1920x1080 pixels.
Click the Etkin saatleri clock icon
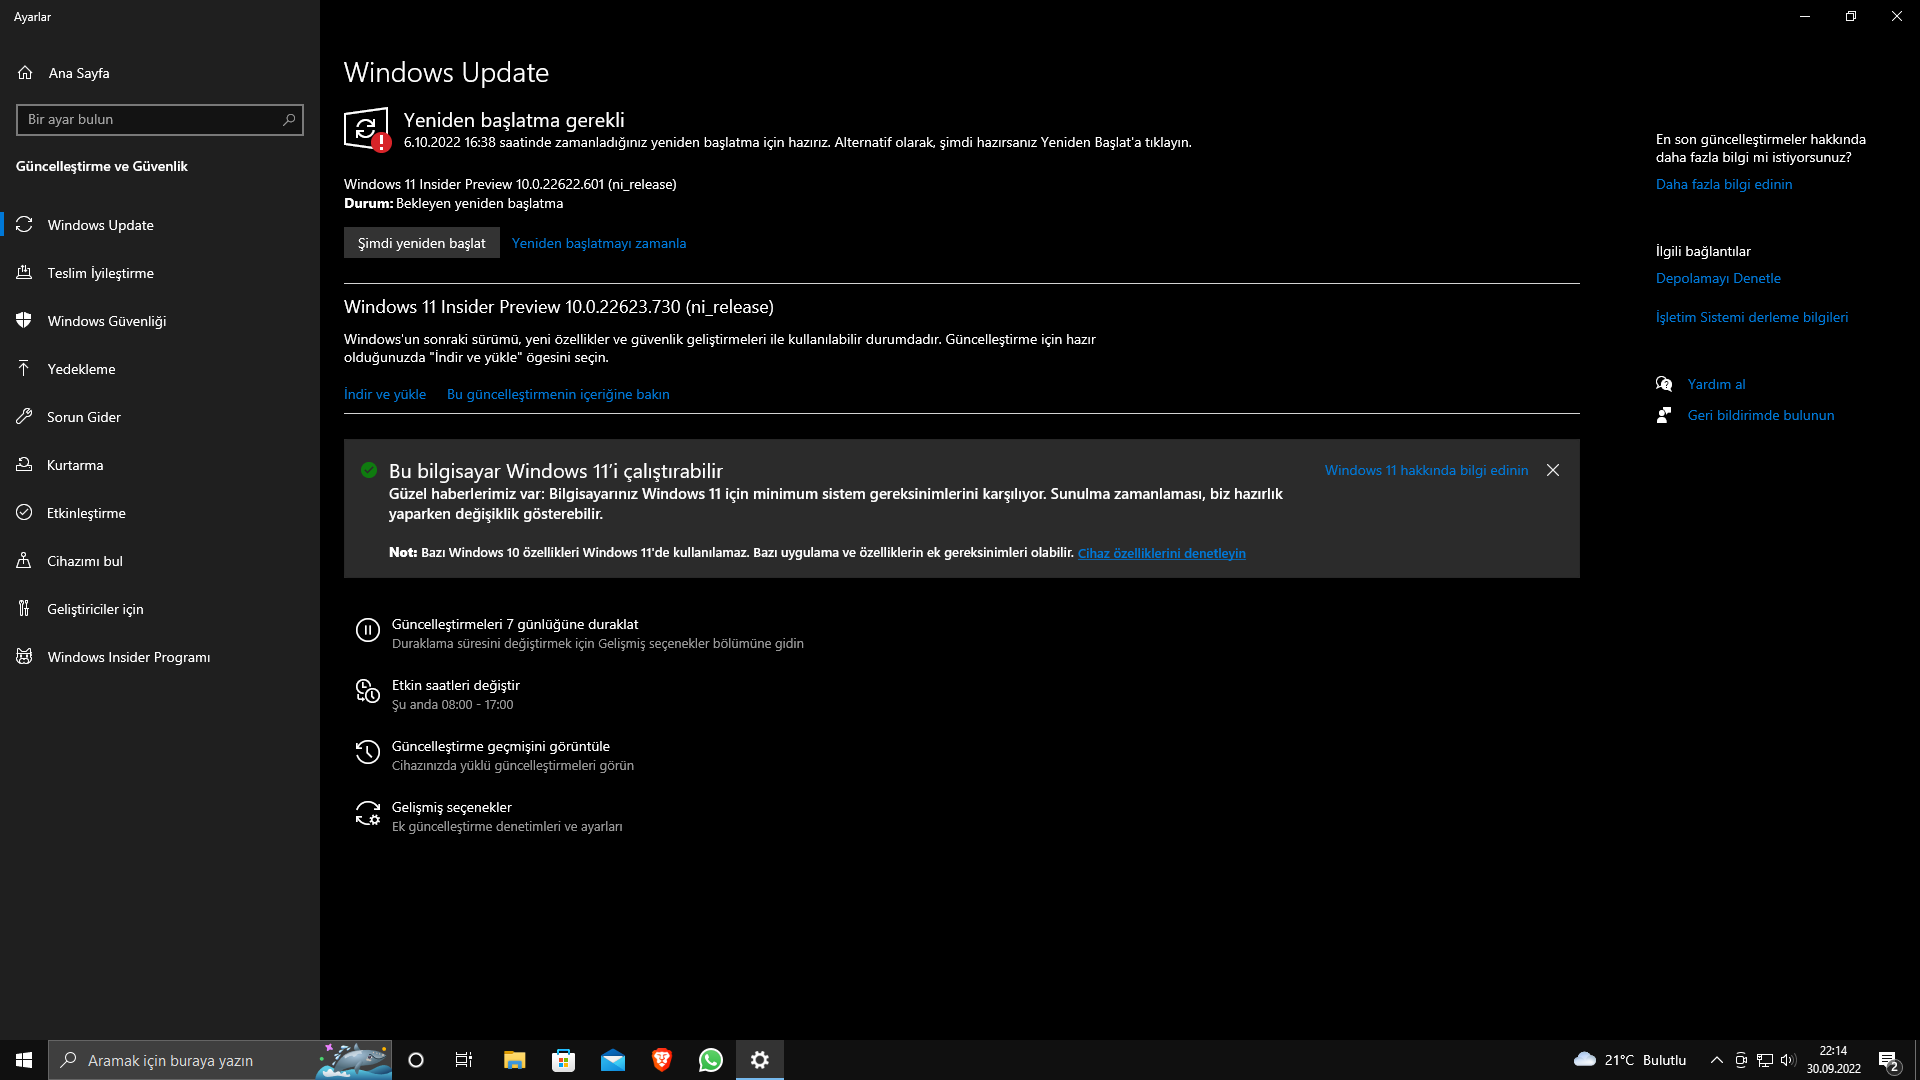[x=368, y=691]
